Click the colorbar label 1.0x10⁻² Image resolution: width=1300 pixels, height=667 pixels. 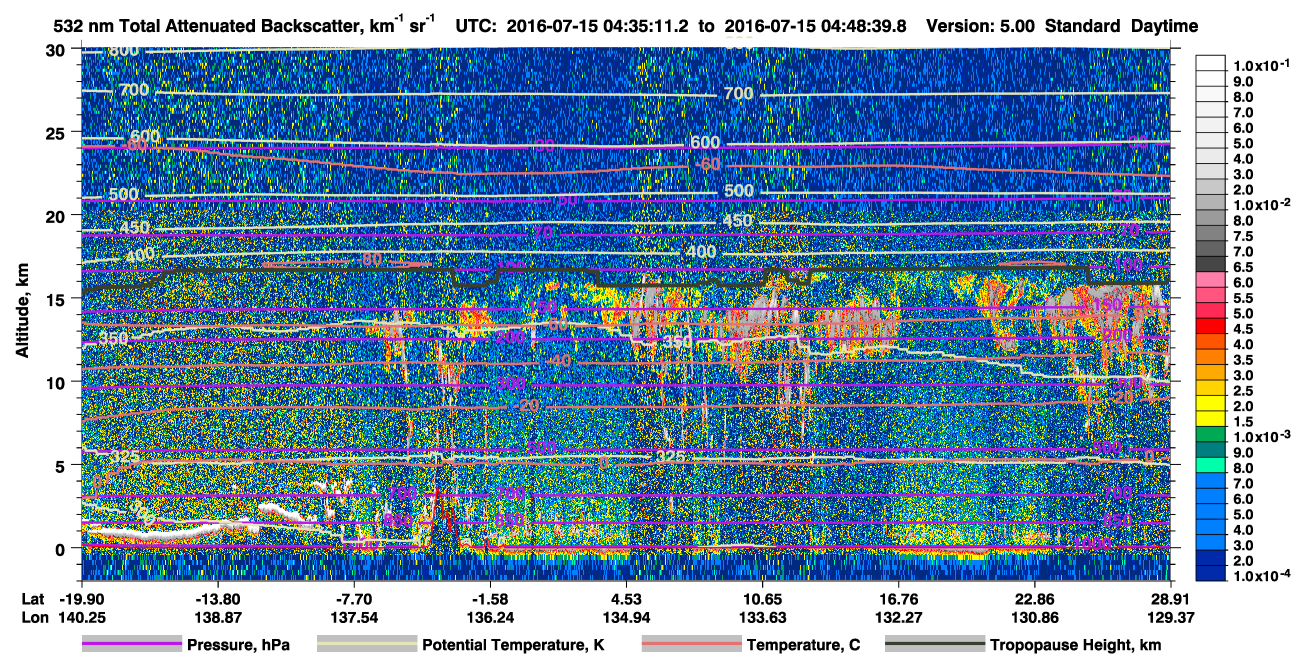click(1261, 205)
